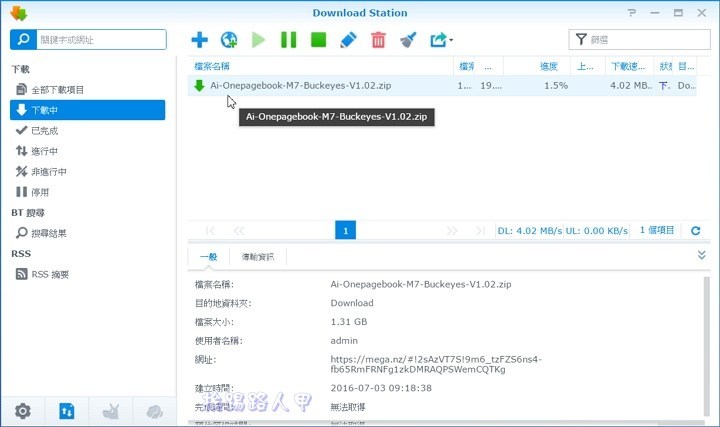720x427 pixels.
Task: Click the 1.5% progress cell
Action: click(x=556, y=85)
